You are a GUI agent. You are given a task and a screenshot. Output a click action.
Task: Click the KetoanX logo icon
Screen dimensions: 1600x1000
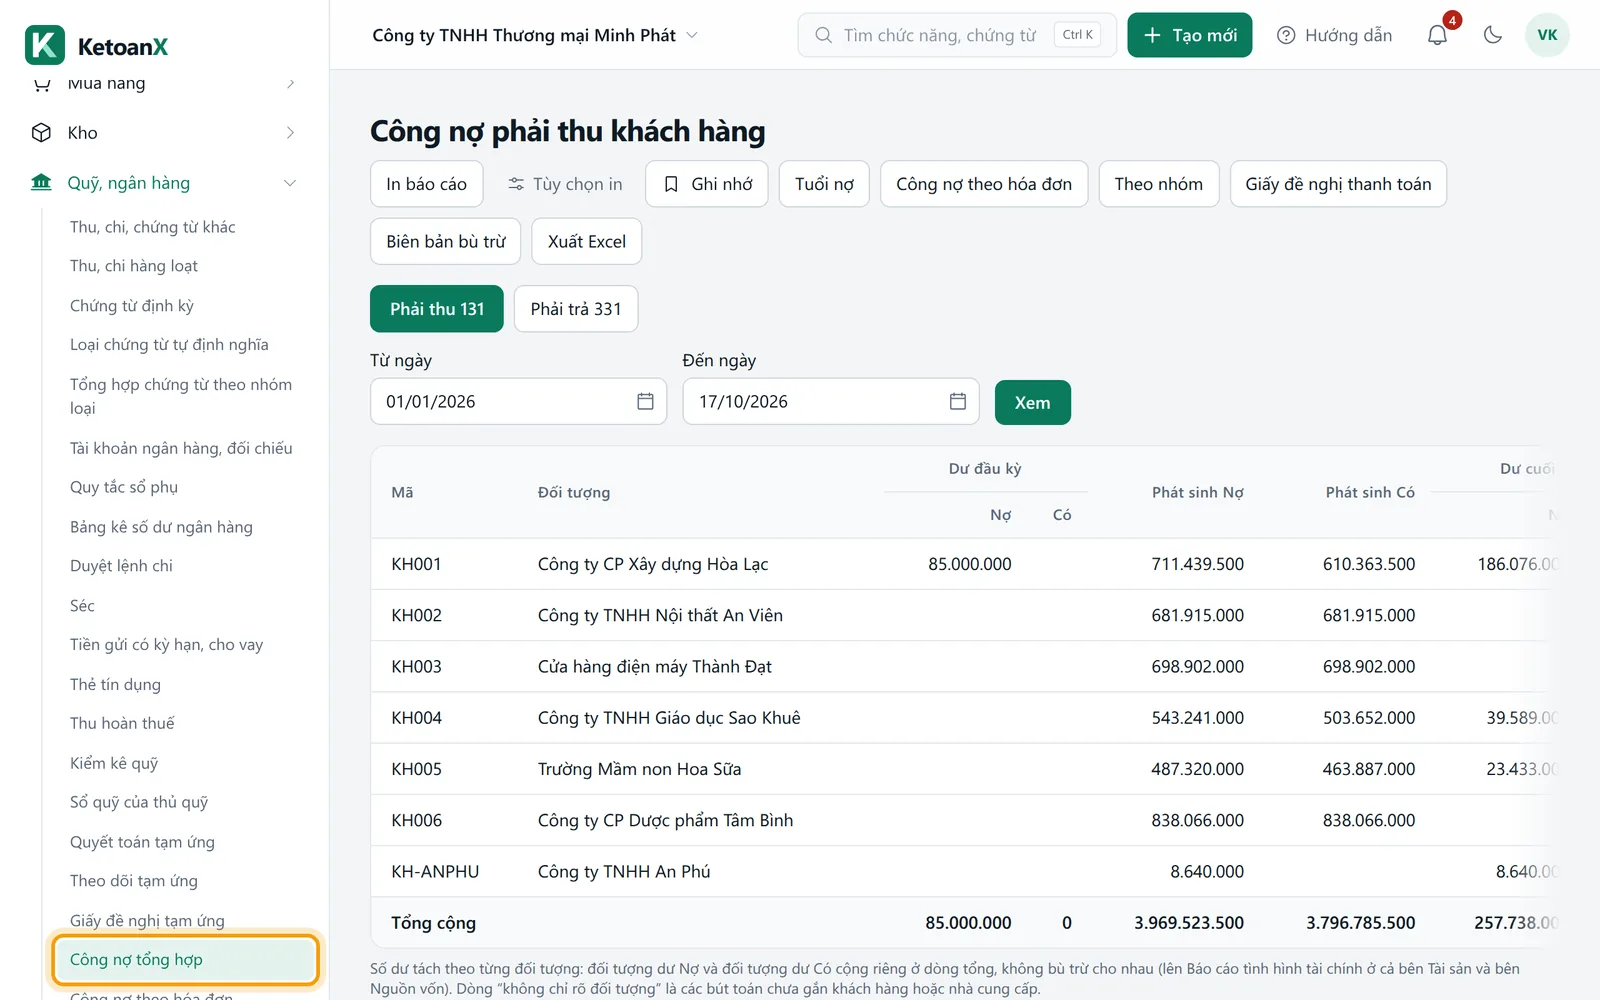[45, 46]
